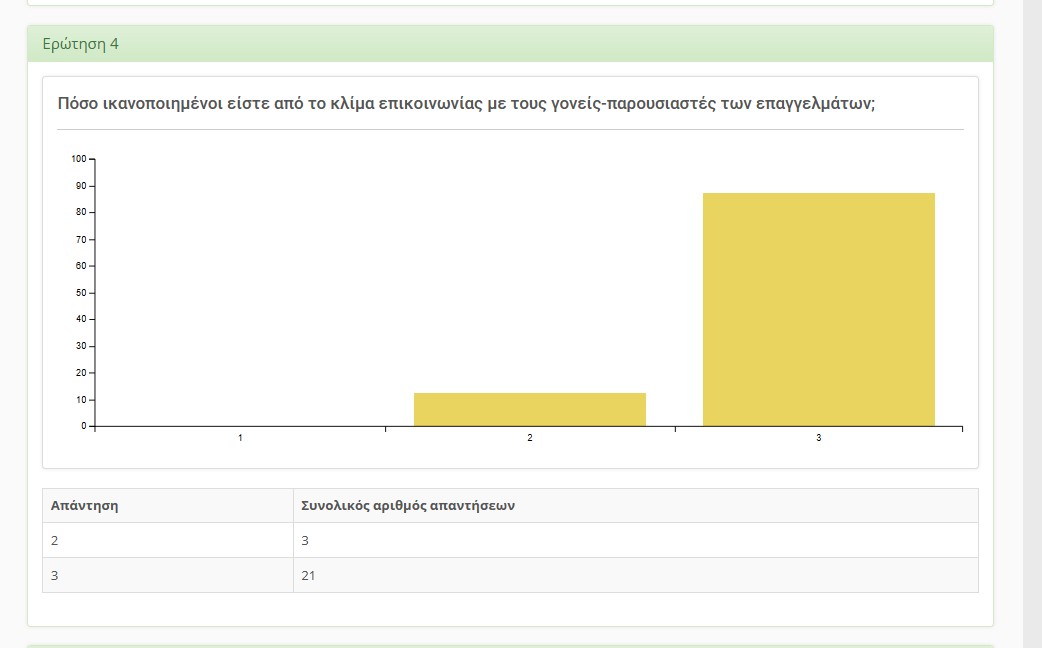Click the y-axis tick label 10

[80, 400]
